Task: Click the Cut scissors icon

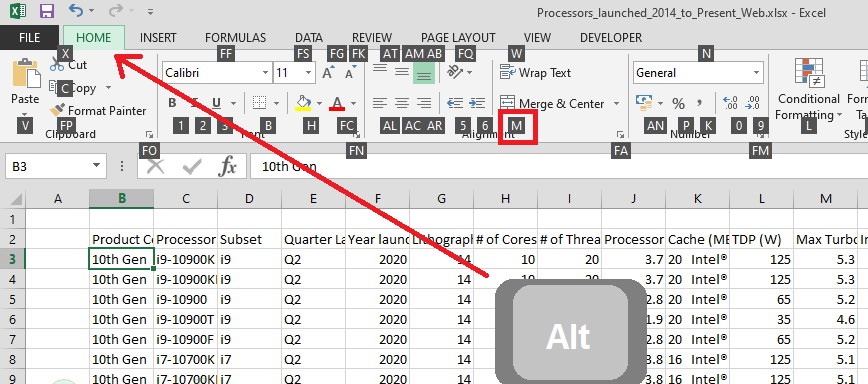Action: pos(56,65)
